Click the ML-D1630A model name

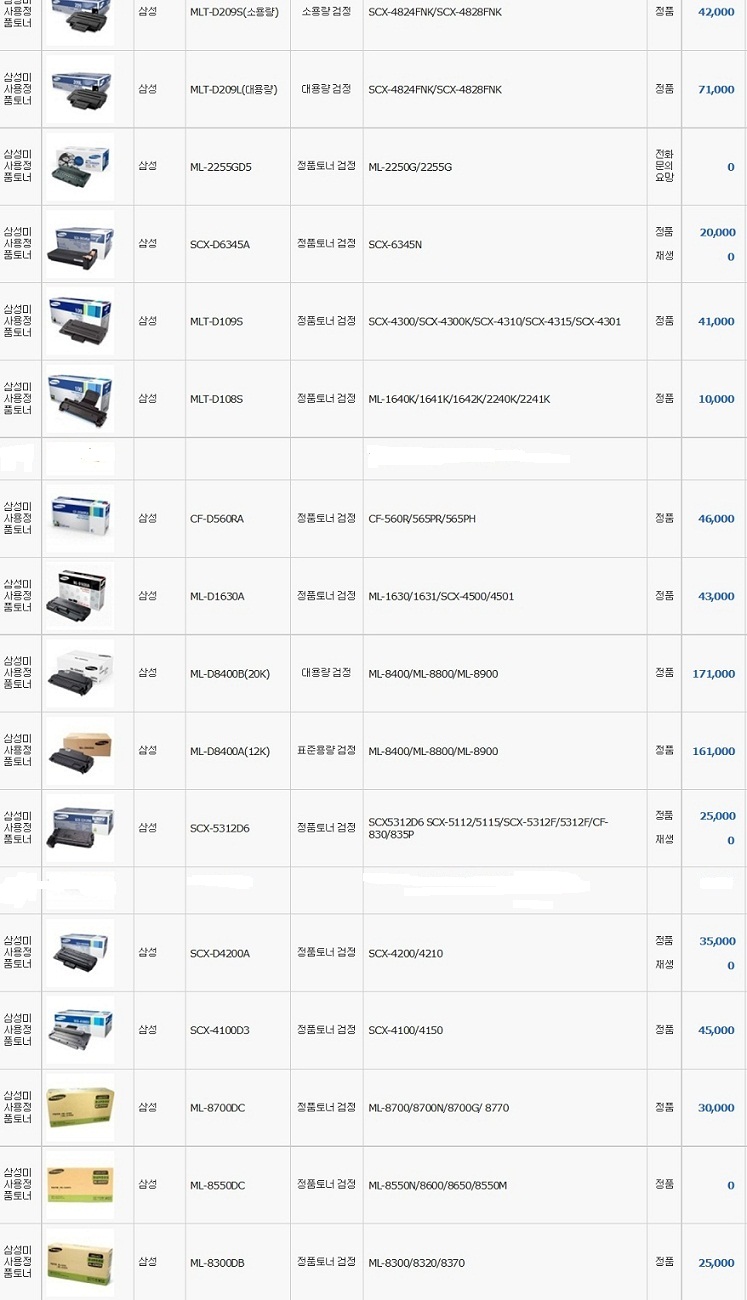(x=217, y=596)
